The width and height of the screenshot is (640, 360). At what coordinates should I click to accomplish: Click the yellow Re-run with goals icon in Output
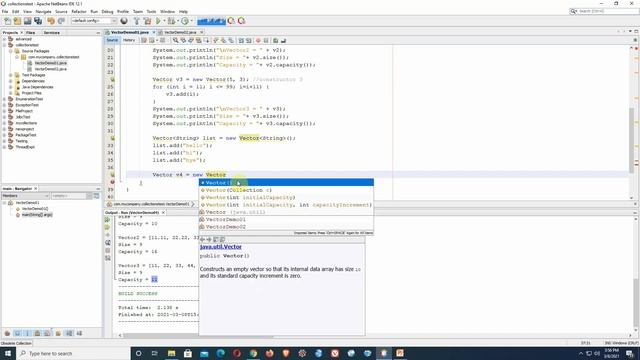tap(108, 227)
